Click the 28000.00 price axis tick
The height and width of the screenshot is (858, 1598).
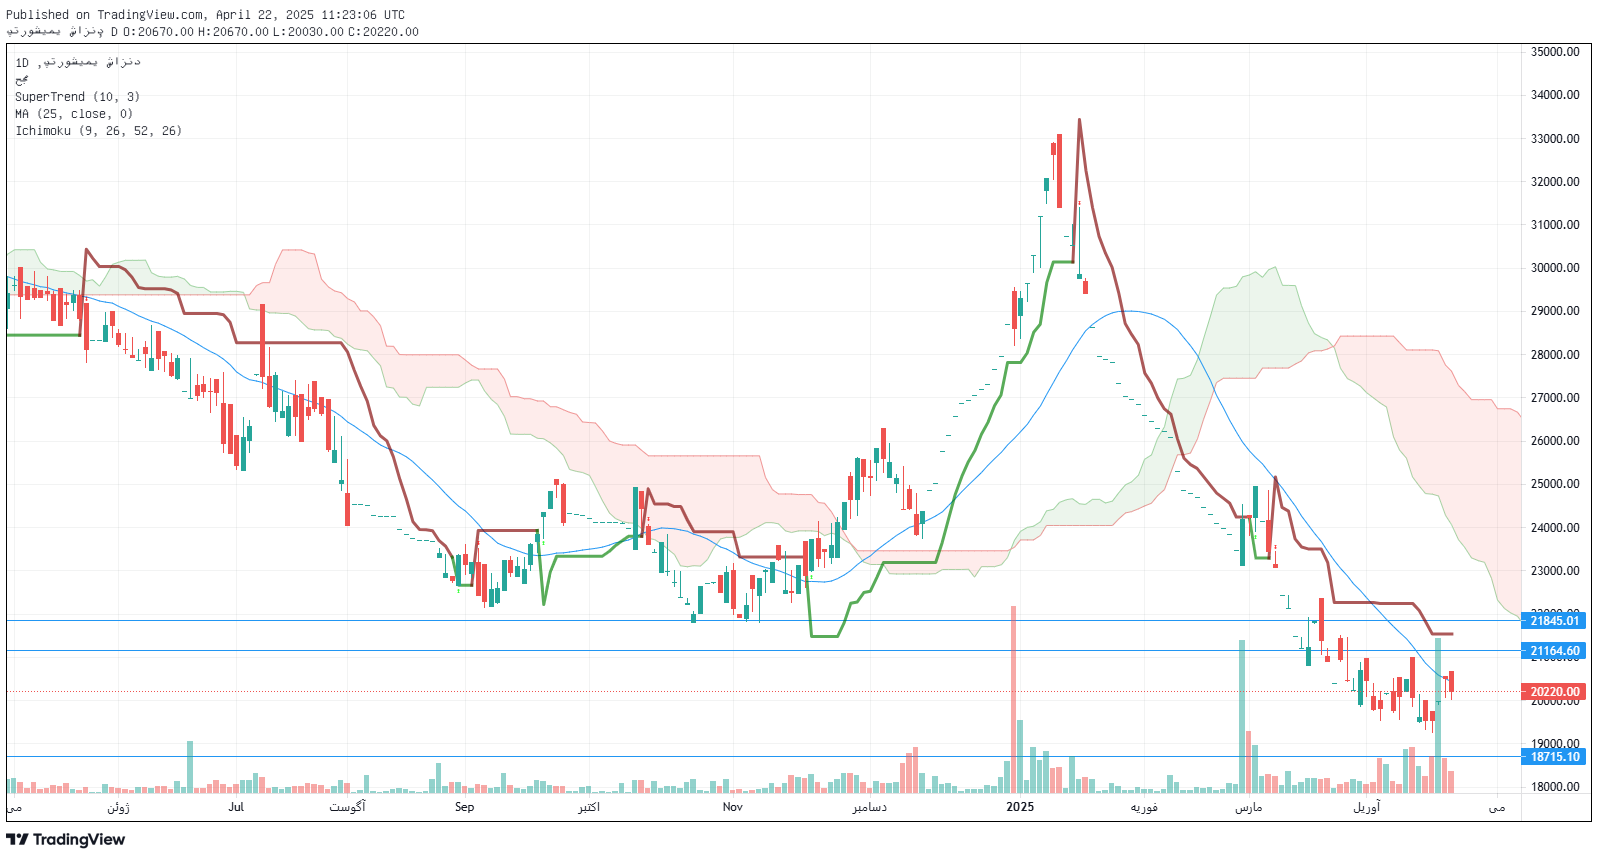pyautogui.click(x=1555, y=355)
